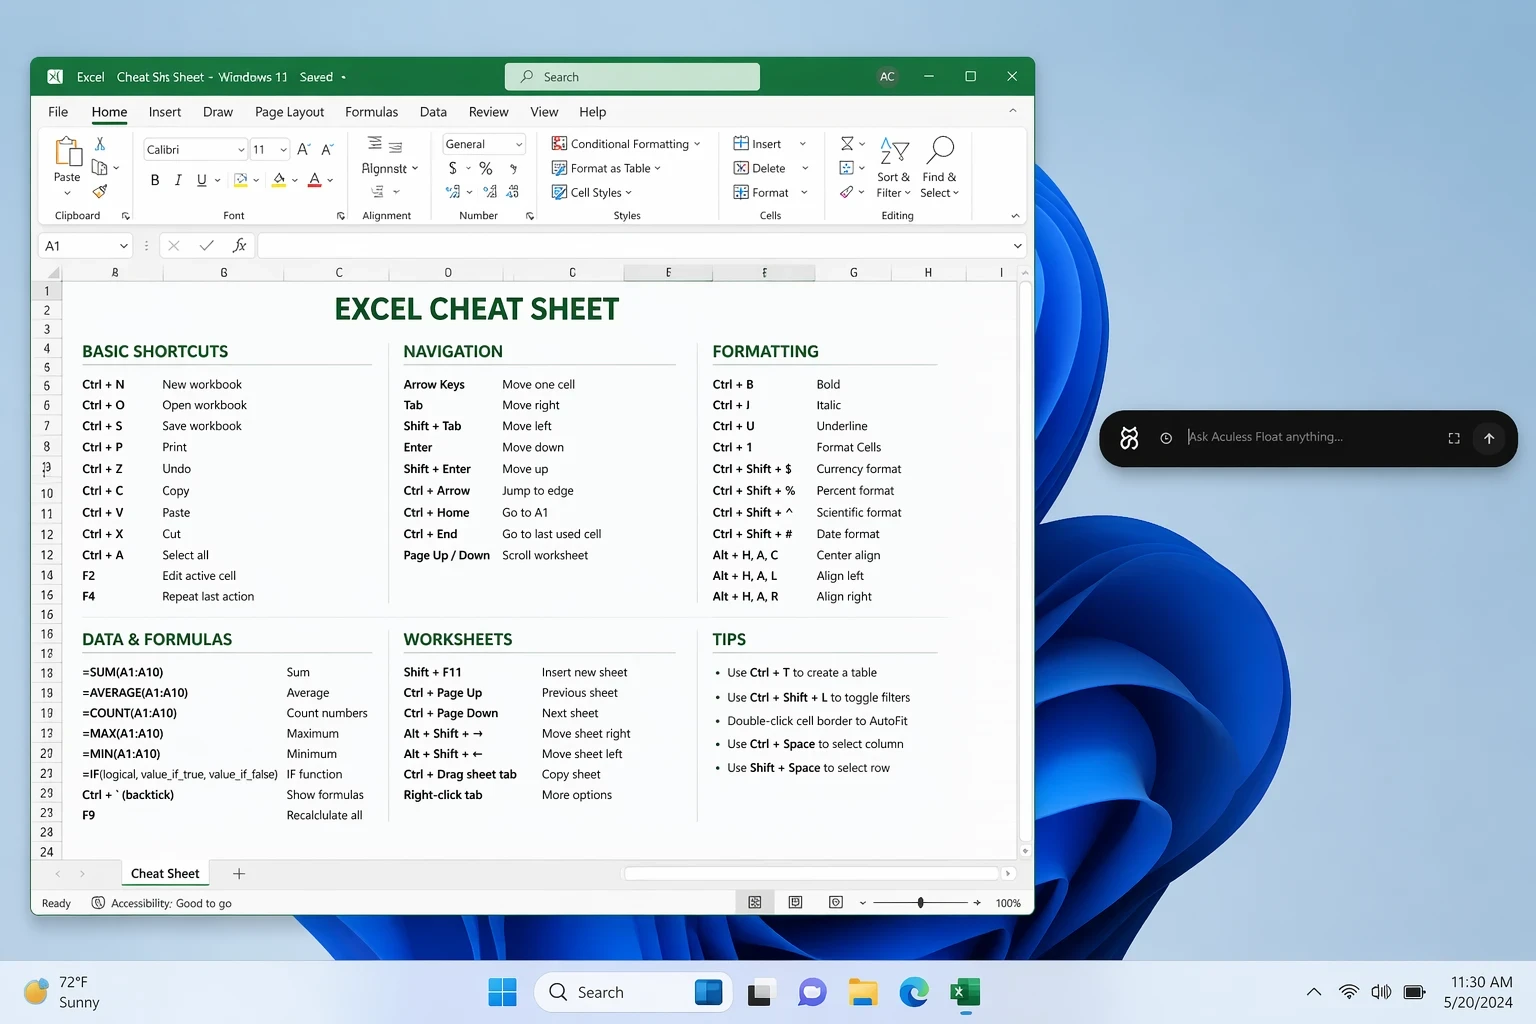
Task: Collapse the ribbon with bottom-right chevron
Action: [1015, 216]
